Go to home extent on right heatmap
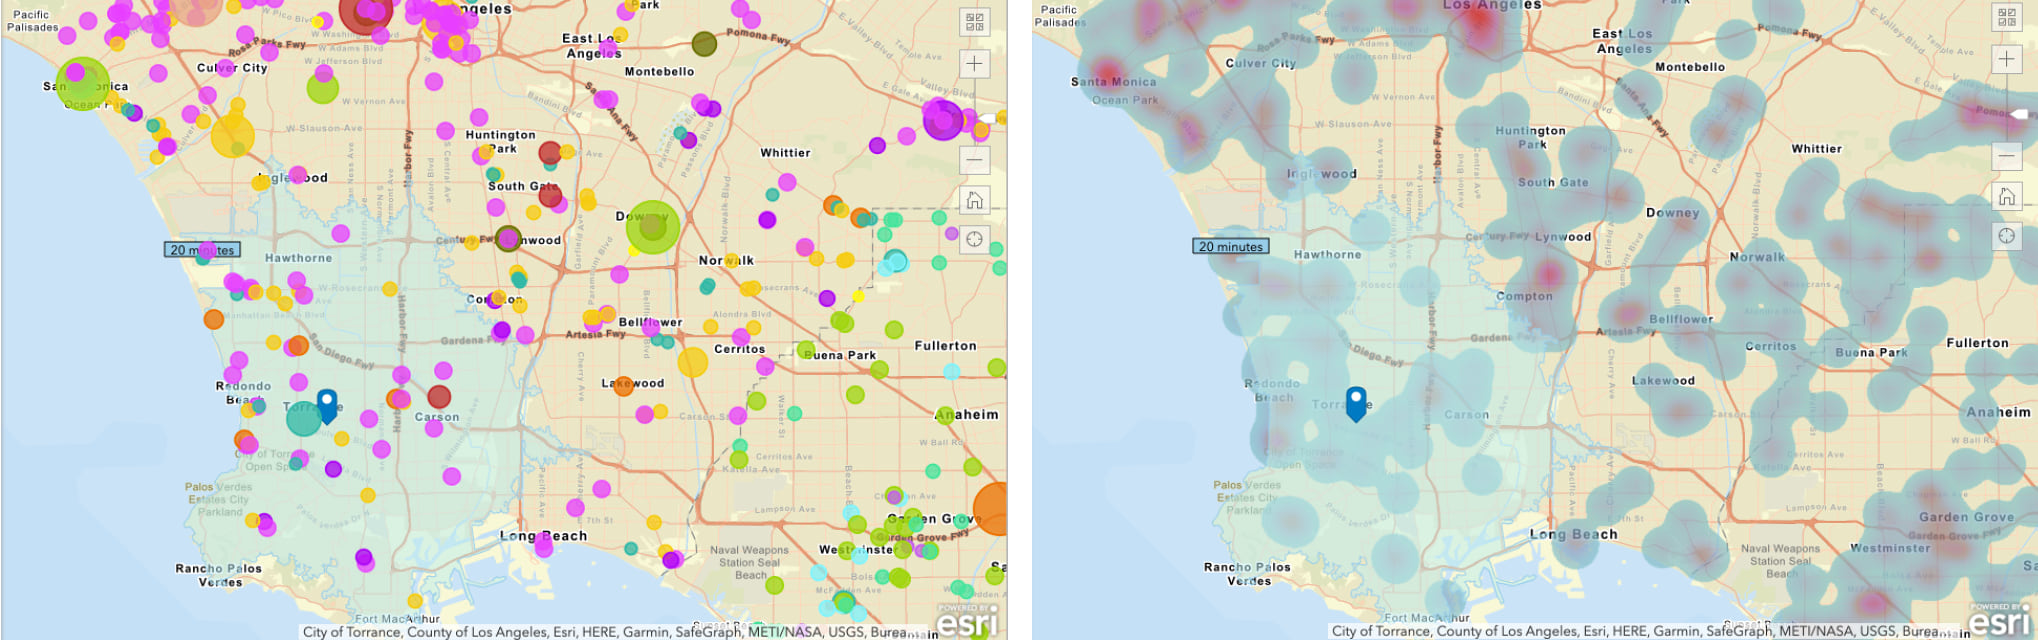Image resolution: width=2038 pixels, height=640 pixels. point(2006,196)
